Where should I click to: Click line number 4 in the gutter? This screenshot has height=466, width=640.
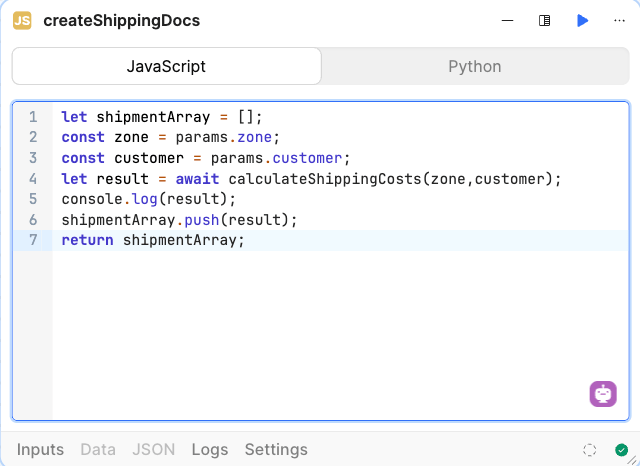coord(33,179)
